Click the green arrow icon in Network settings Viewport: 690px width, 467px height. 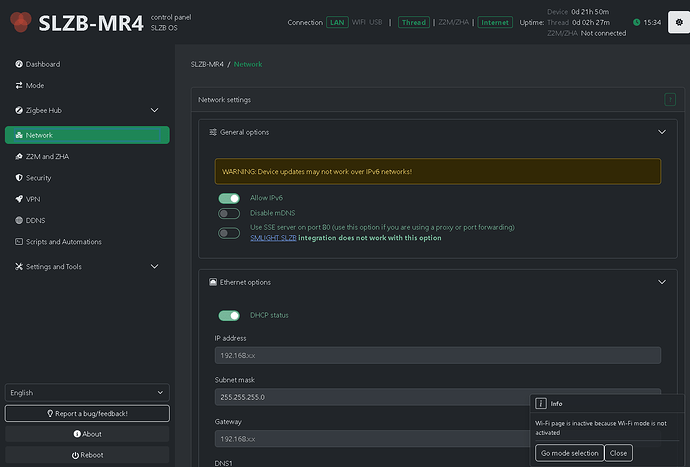669,99
